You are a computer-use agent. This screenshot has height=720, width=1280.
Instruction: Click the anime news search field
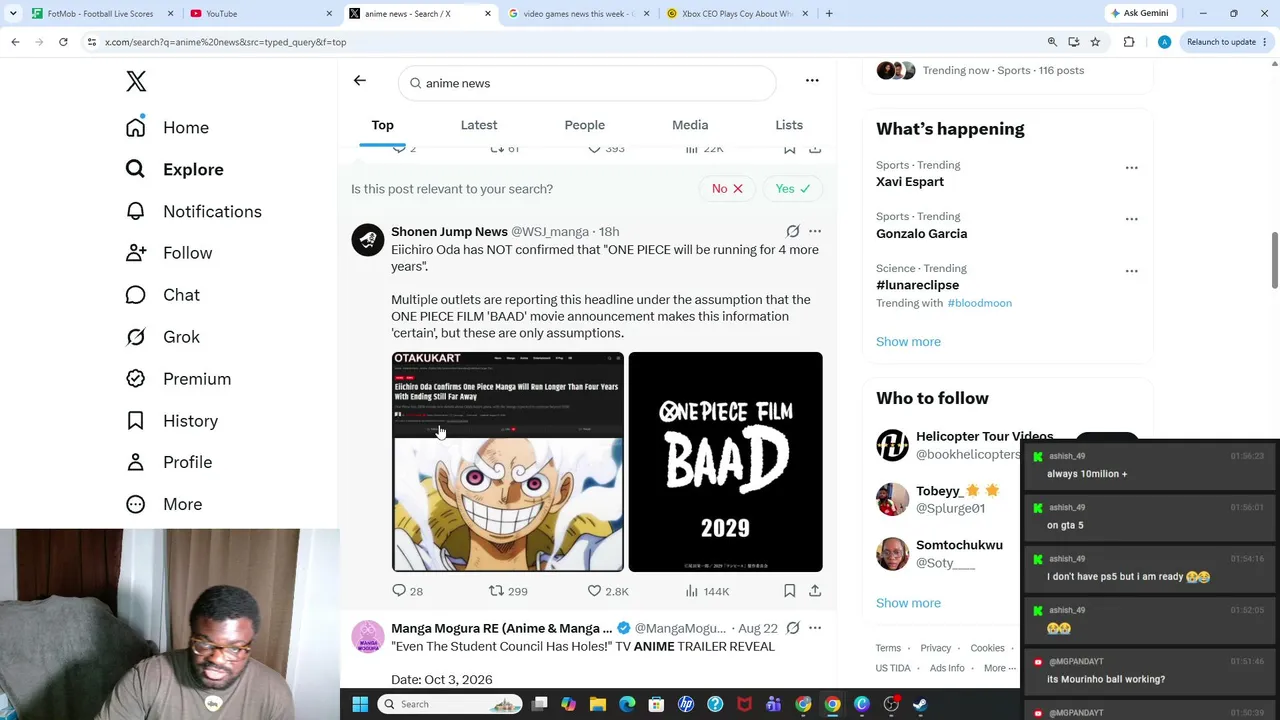click(587, 83)
